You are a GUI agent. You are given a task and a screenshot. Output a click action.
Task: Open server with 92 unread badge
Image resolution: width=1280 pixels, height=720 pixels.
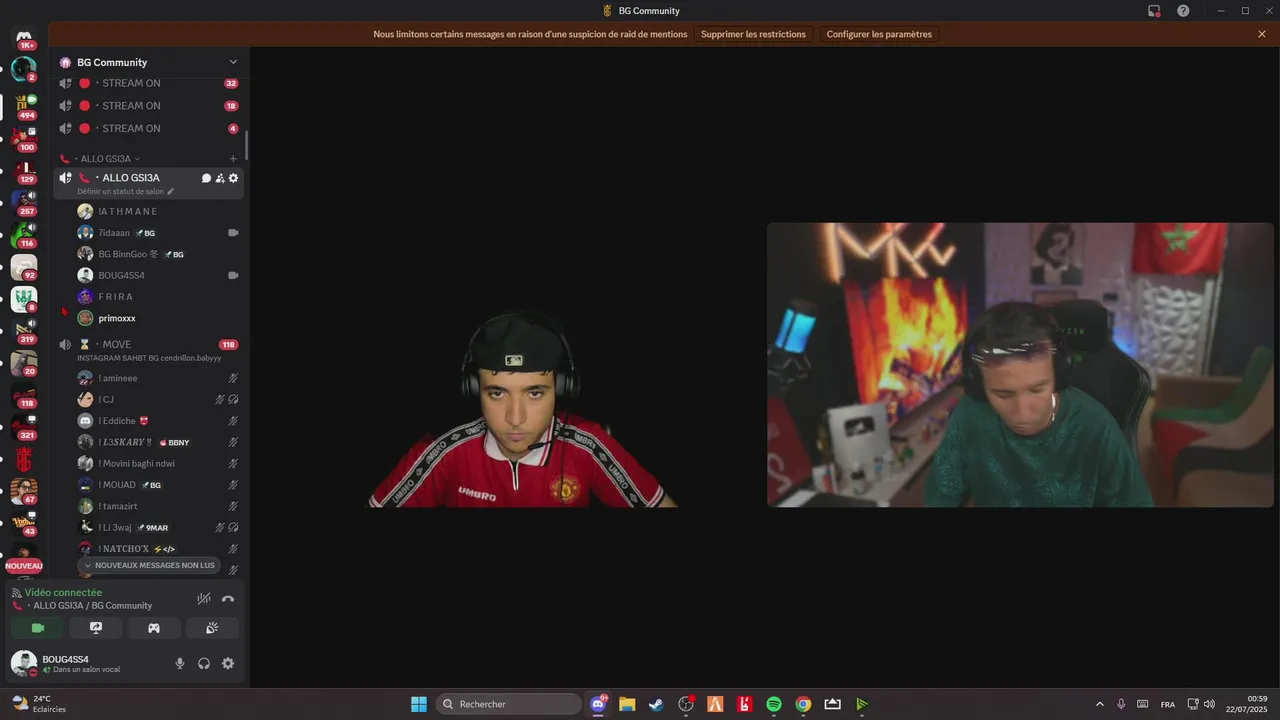[x=24, y=267]
